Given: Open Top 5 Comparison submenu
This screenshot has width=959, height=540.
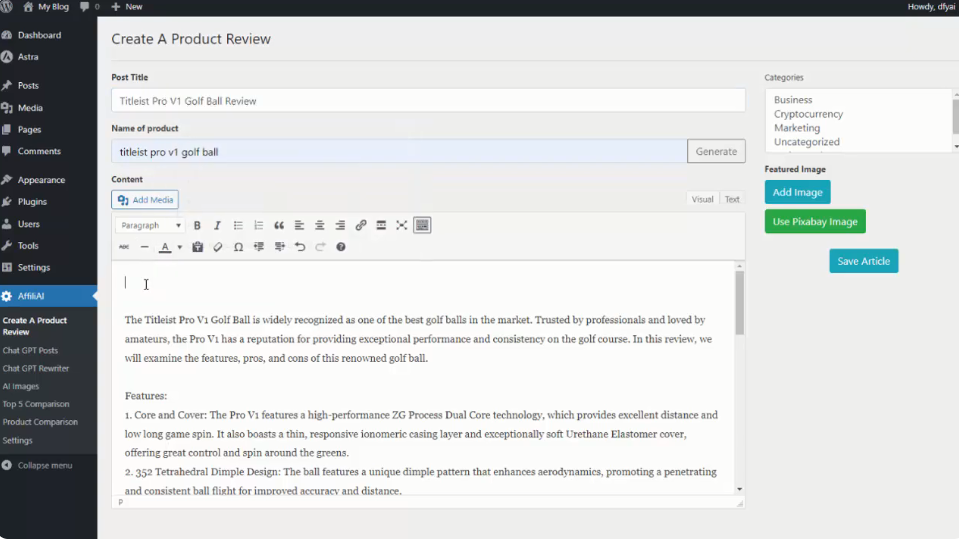Looking at the screenshot, I should click(x=35, y=404).
